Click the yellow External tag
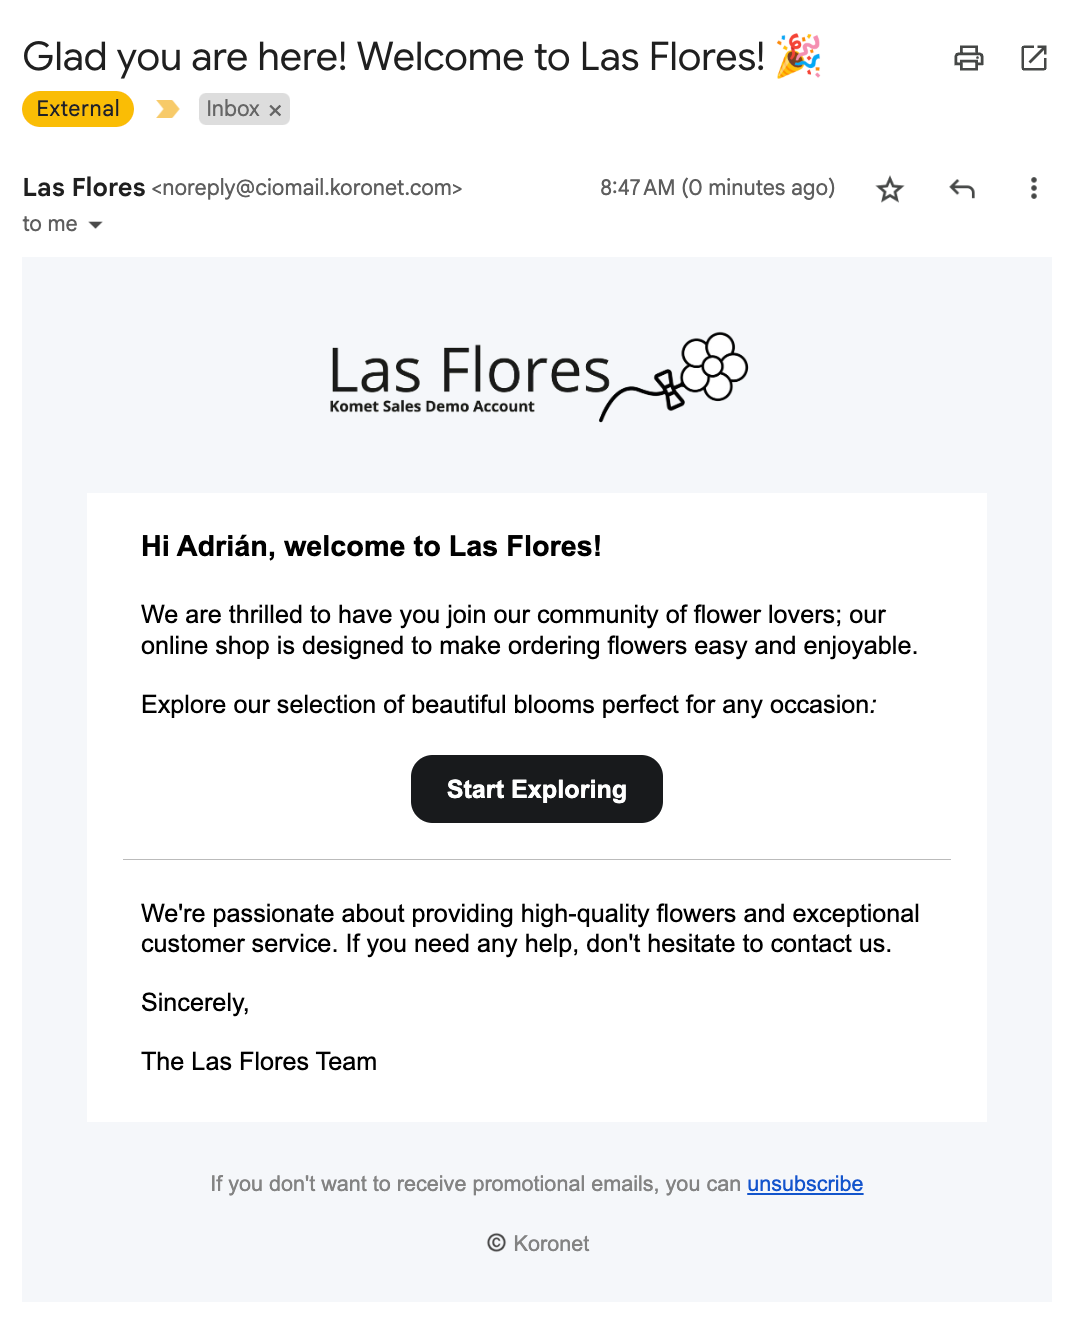This screenshot has width=1076, height=1330. pos(78,109)
